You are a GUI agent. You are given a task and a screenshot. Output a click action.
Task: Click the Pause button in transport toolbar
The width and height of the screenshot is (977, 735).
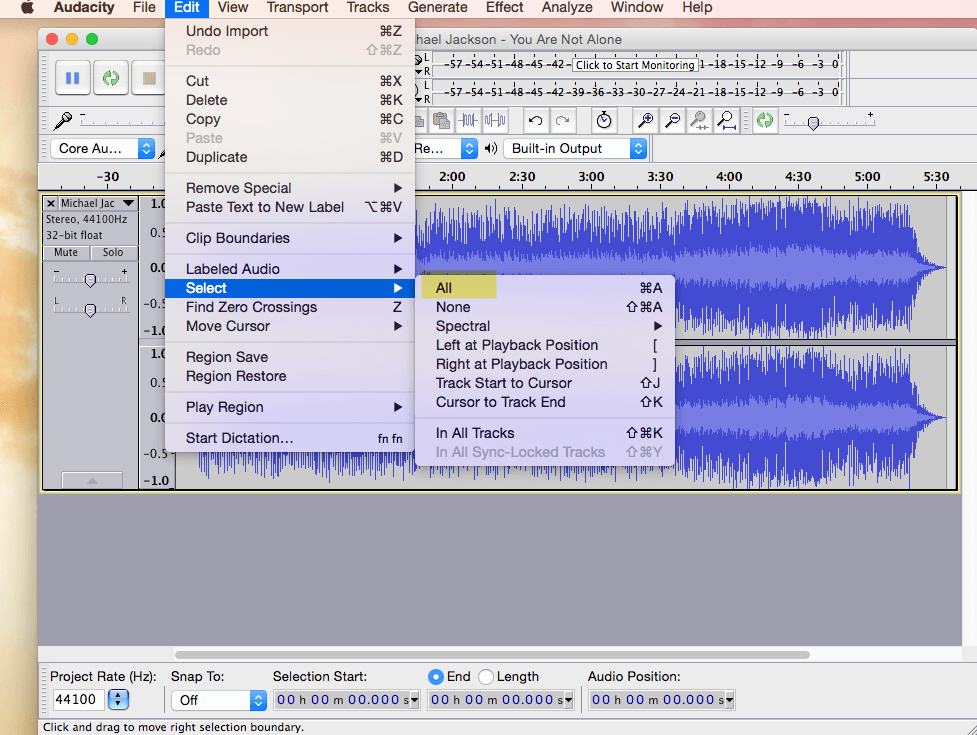click(x=72, y=77)
